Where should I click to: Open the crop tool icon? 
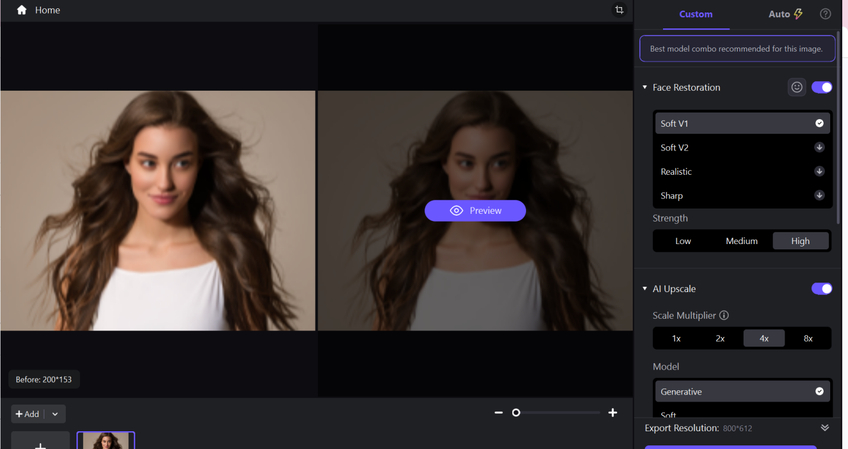pyautogui.click(x=619, y=10)
